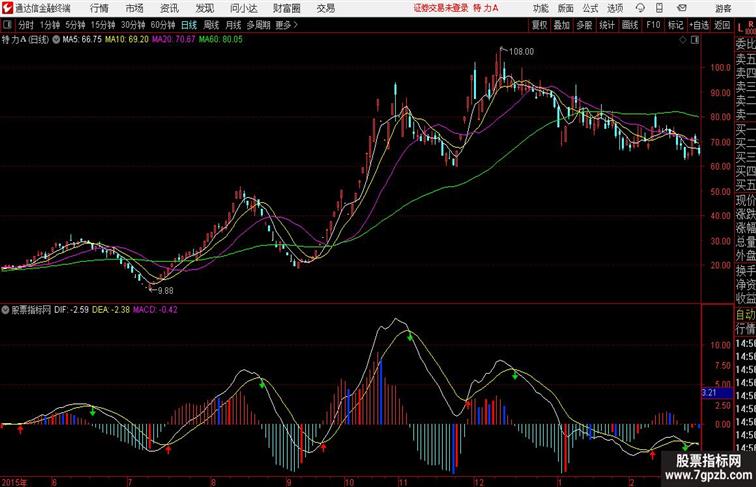Click the 叠加 overlay button
This screenshot has width=756, height=487.
coord(562,25)
